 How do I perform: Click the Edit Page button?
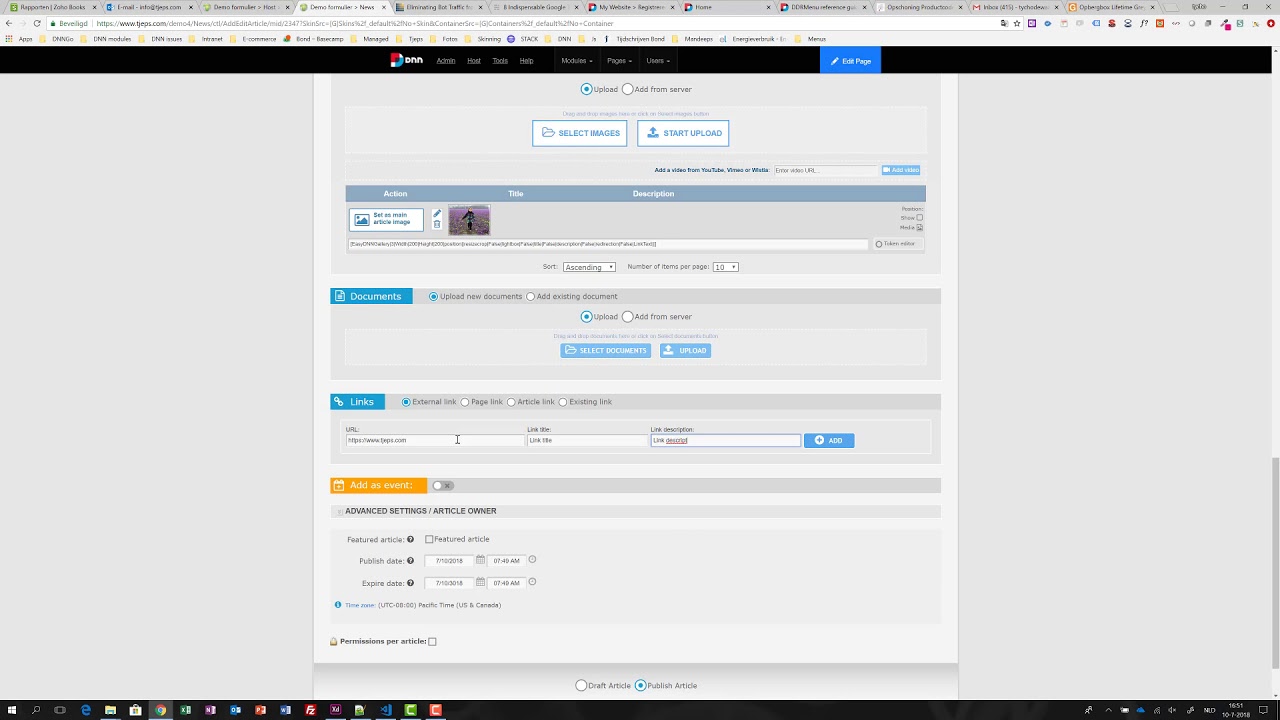coord(850,60)
